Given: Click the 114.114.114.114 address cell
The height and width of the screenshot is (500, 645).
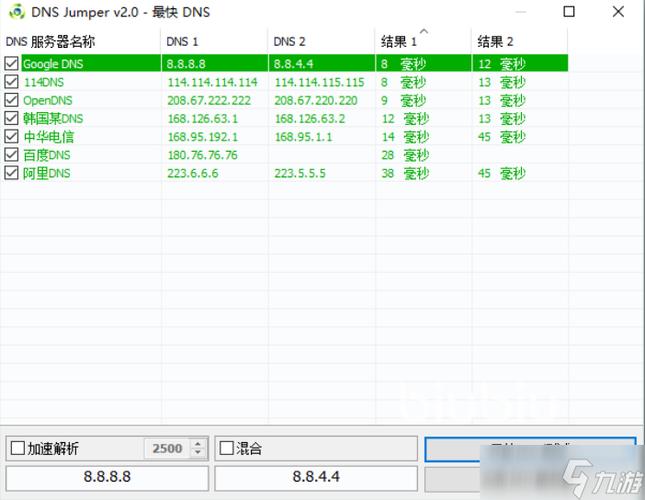Looking at the screenshot, I should 213,82.
